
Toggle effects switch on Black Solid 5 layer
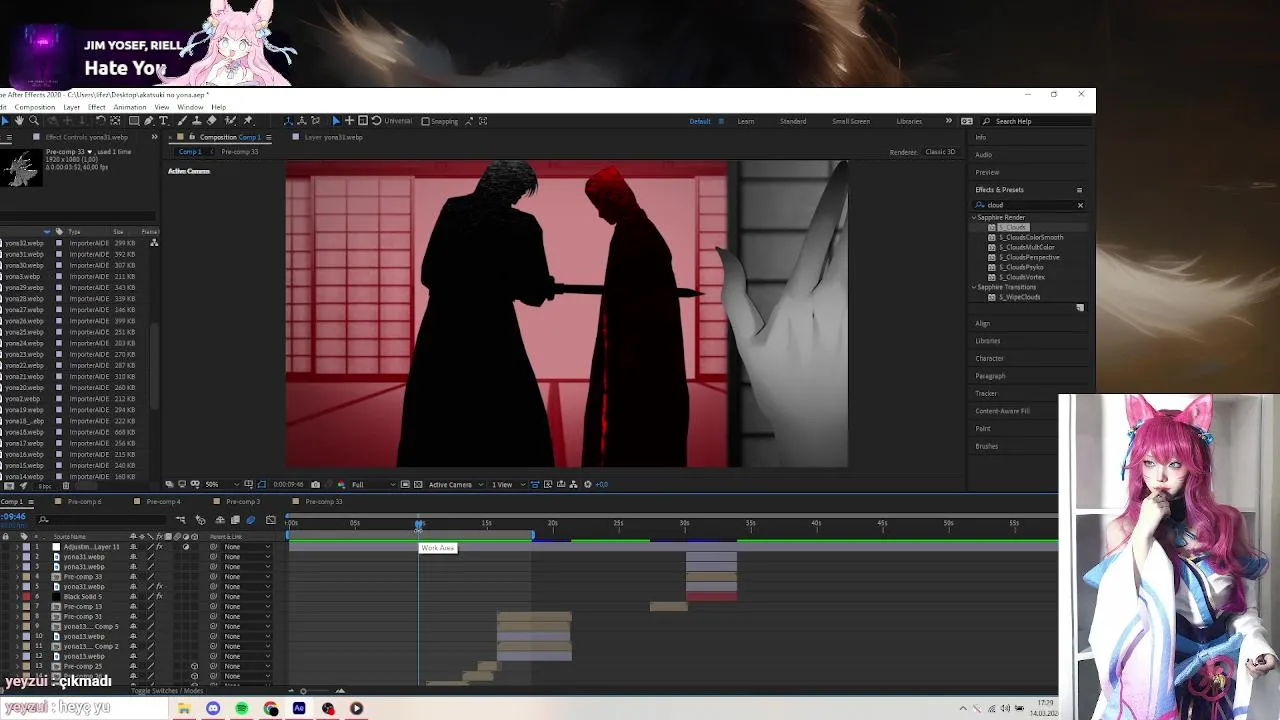159,597
